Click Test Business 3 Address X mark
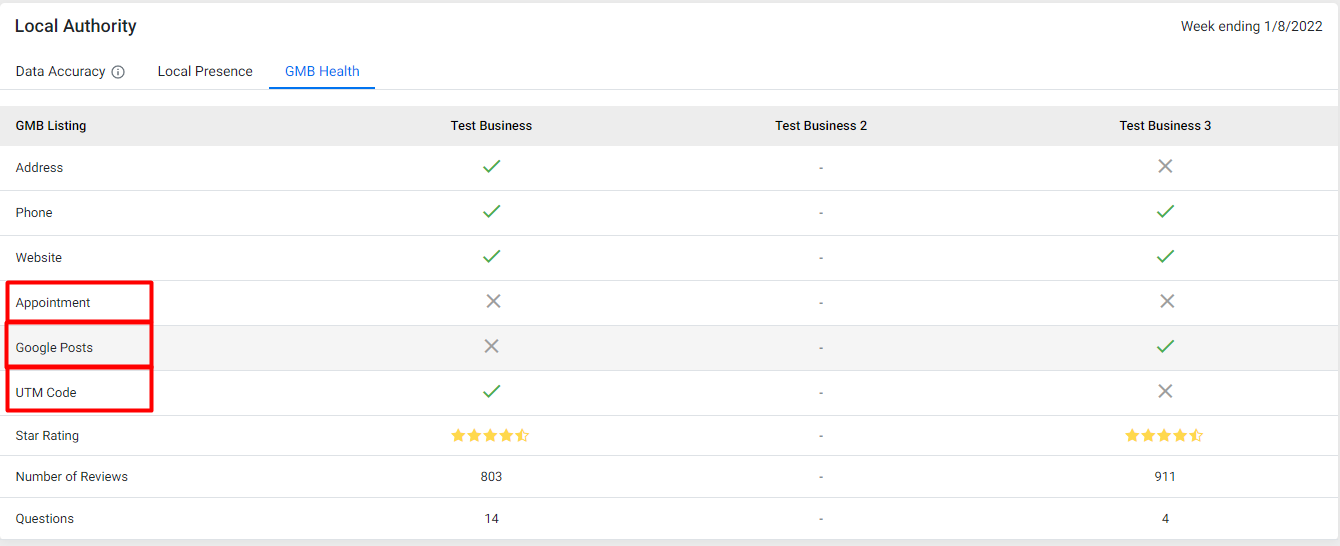 [x=1165, y=167]
